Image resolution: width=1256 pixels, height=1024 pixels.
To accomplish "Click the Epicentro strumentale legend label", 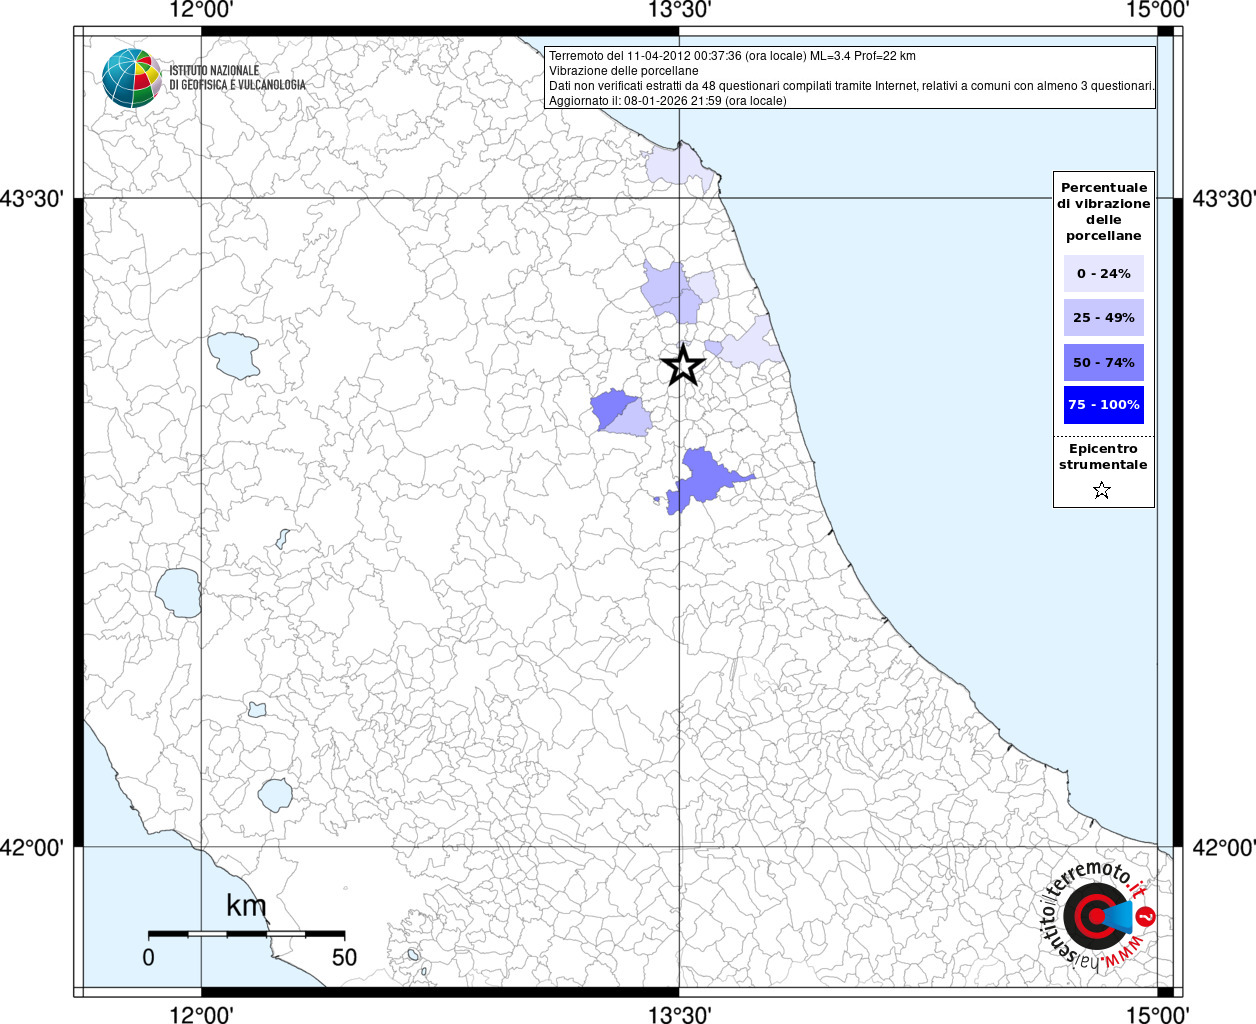I will 1103,457.
